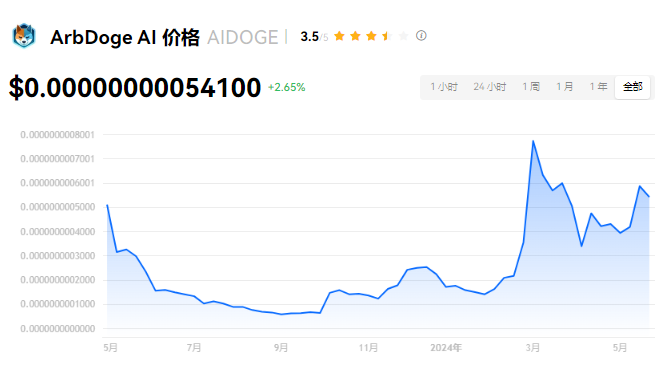This screenshot has height=367, width=658.
Task: Click the AIDOGE ticker symbol
Action: point(243,37)
